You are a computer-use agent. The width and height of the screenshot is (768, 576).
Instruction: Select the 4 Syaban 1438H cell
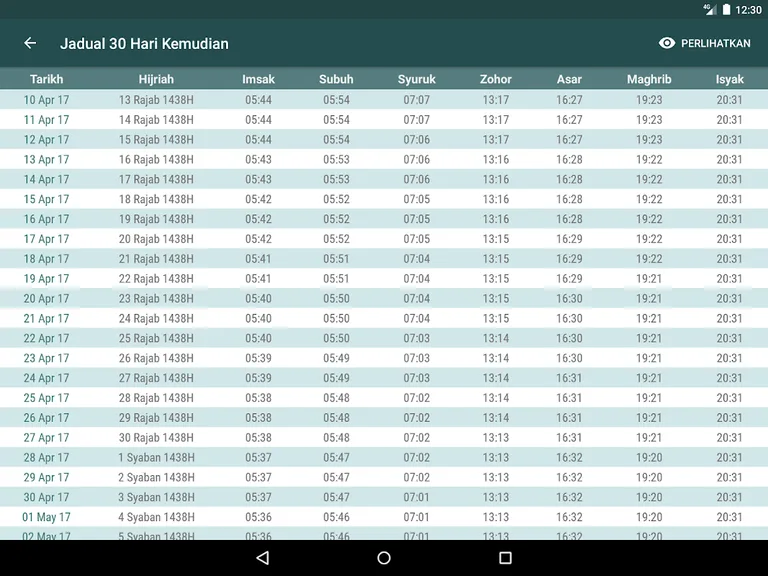click(156, 517)
